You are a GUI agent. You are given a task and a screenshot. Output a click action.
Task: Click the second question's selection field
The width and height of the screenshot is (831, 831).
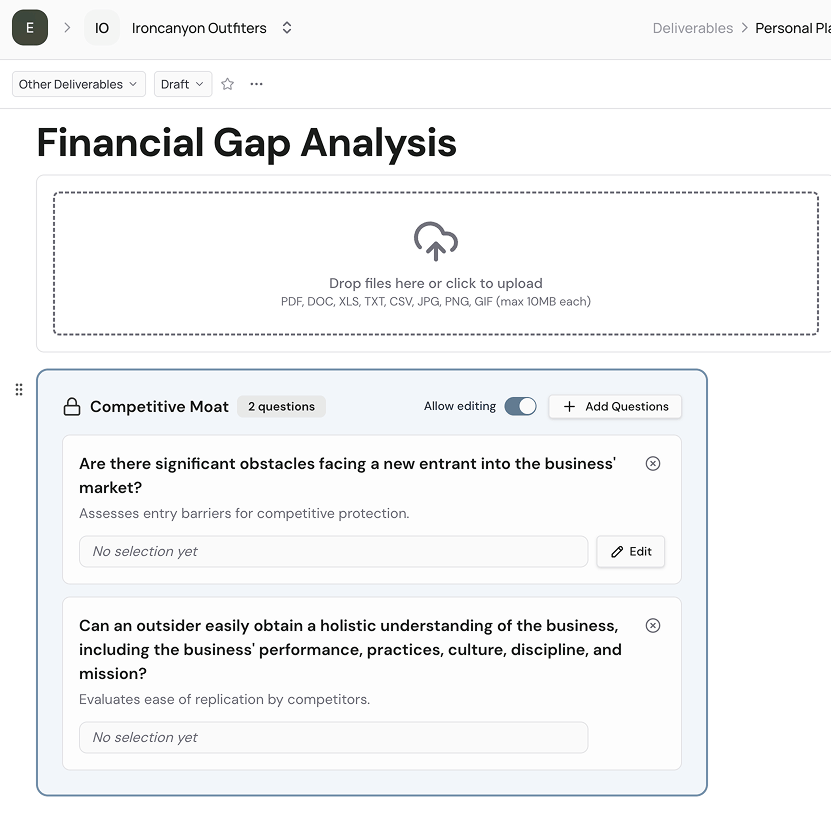click(x=334, y=737)
